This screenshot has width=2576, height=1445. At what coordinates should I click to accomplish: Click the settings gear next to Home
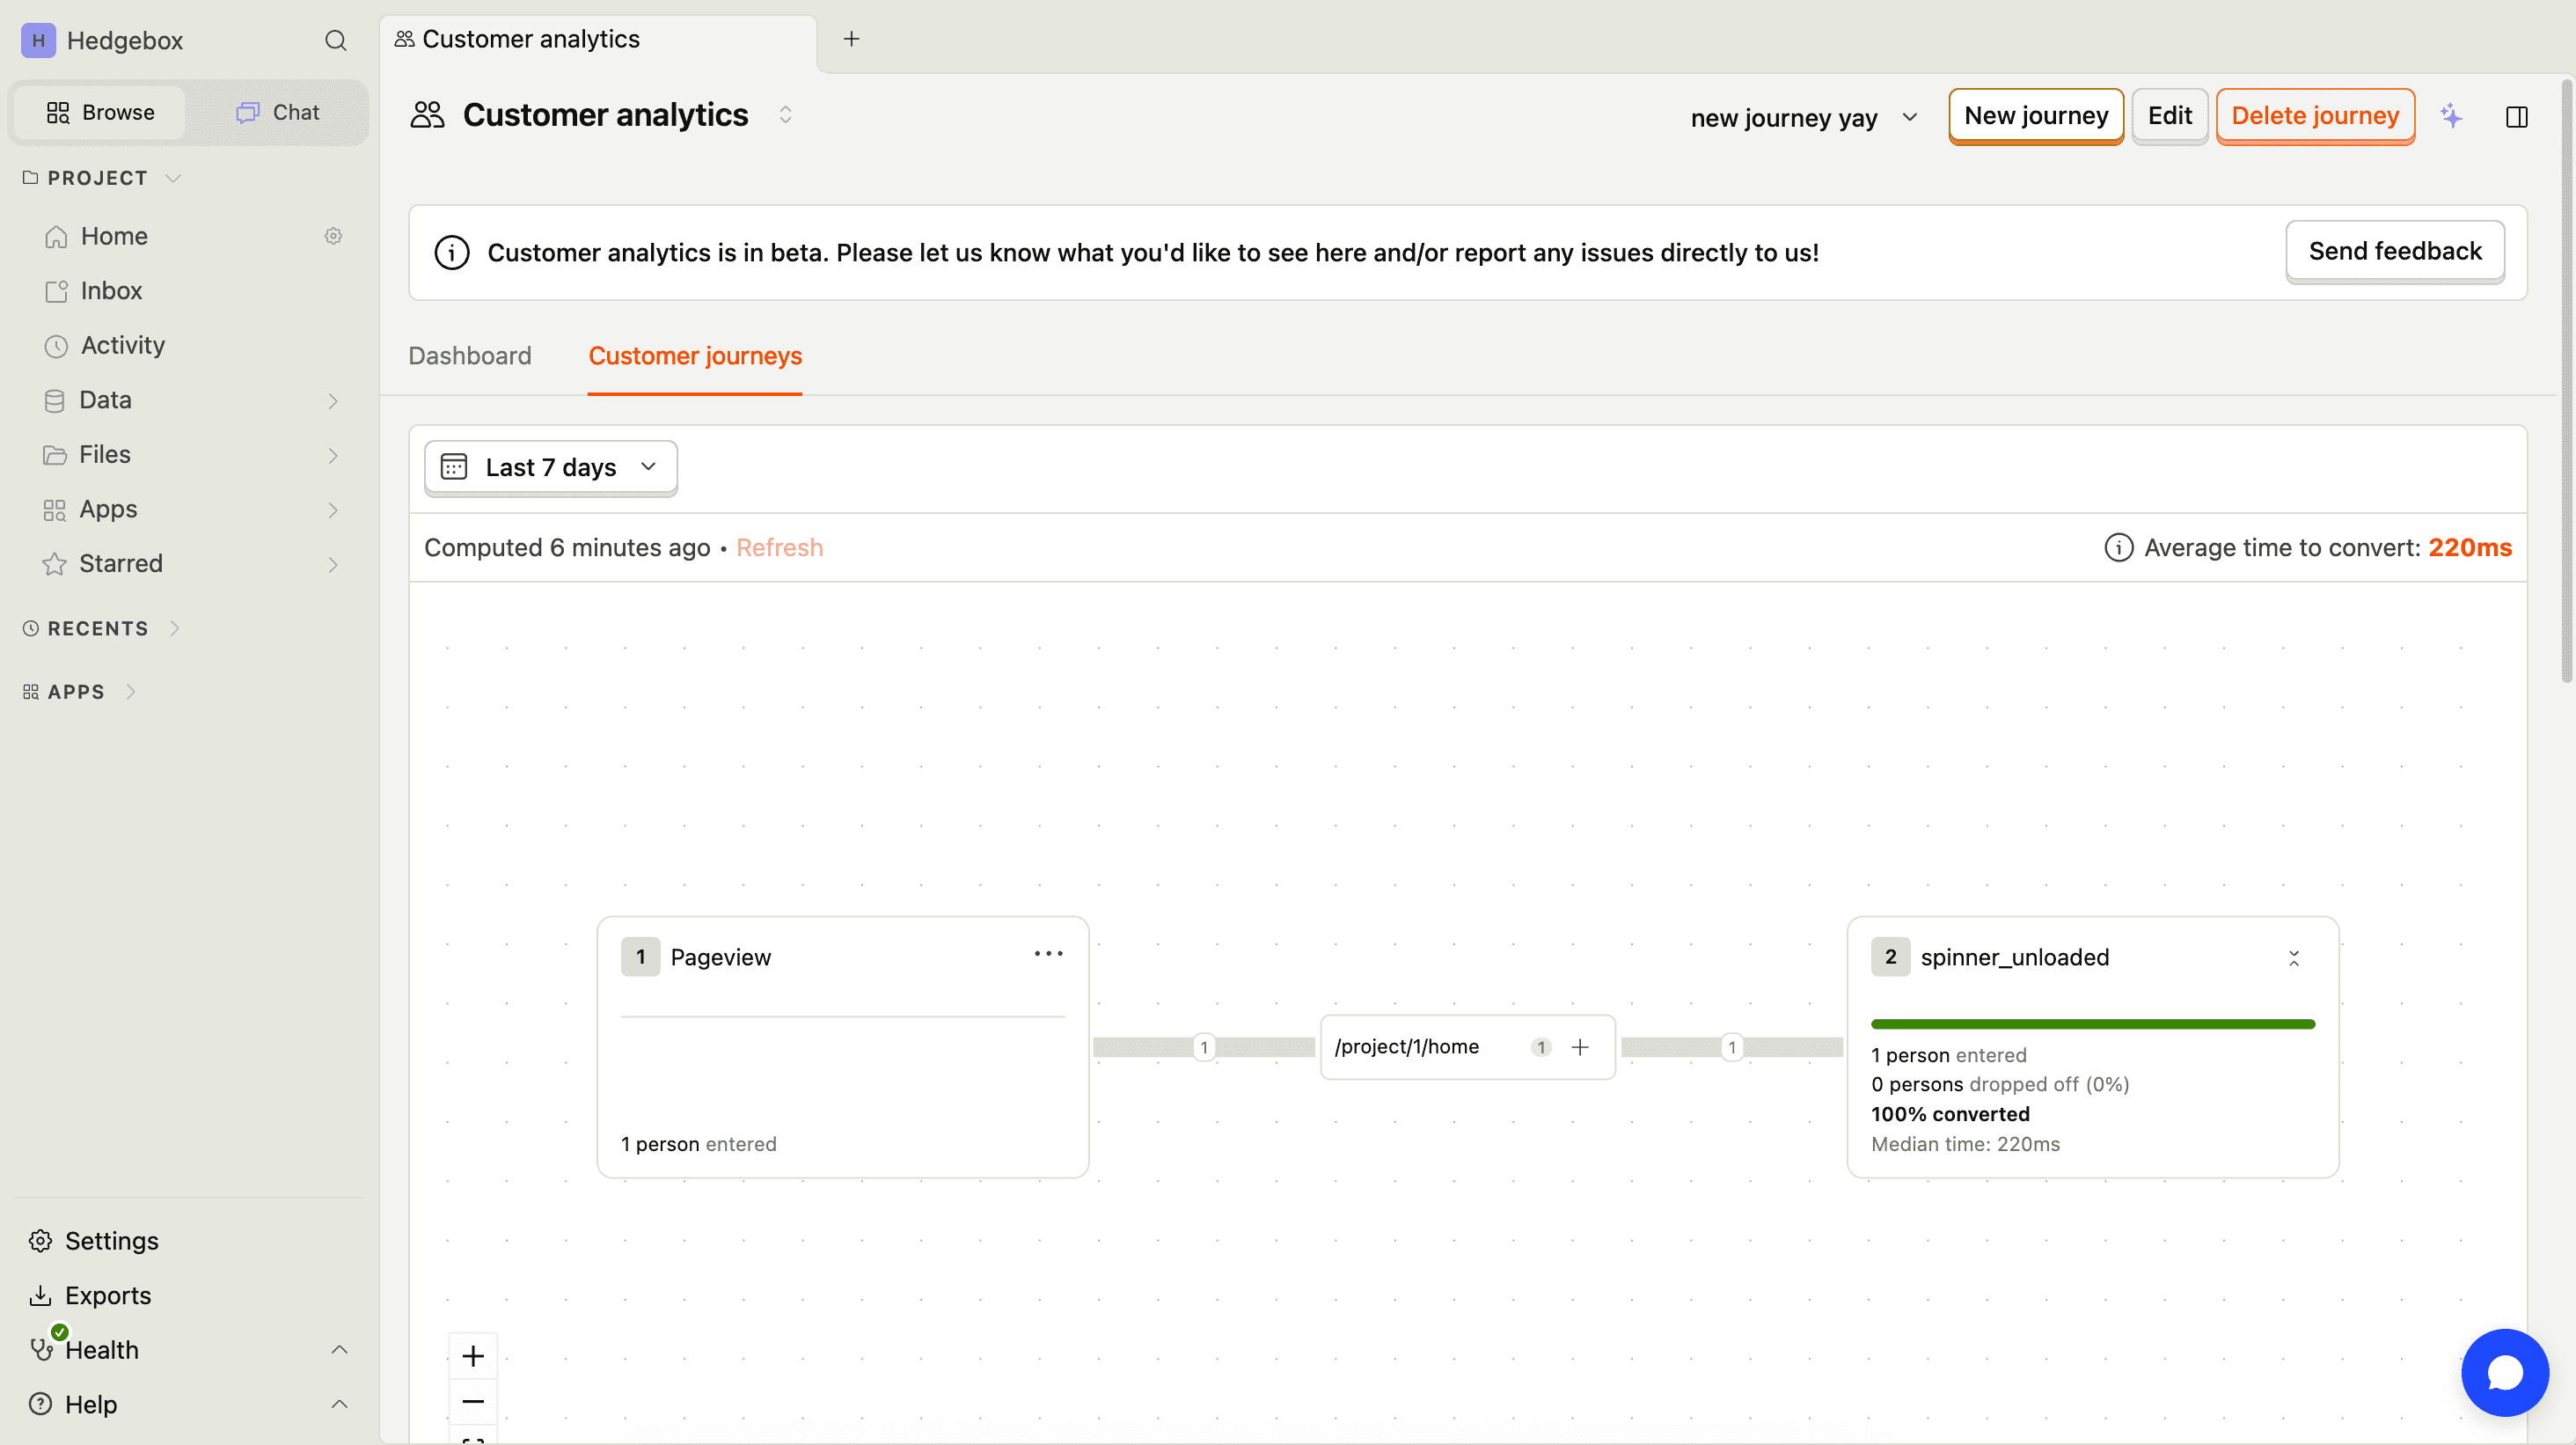click(x=333, y=235)
